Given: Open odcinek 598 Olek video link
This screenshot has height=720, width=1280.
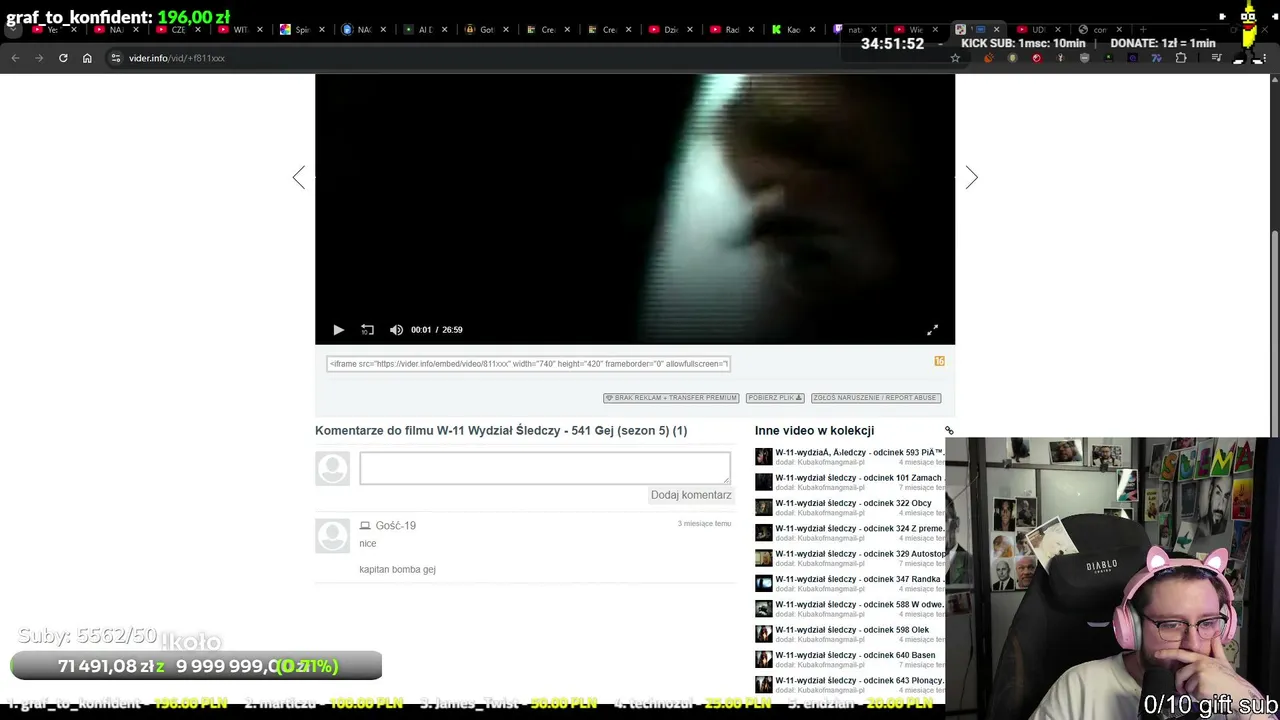Looking at the screenshot, I should (x=852, y=630).
